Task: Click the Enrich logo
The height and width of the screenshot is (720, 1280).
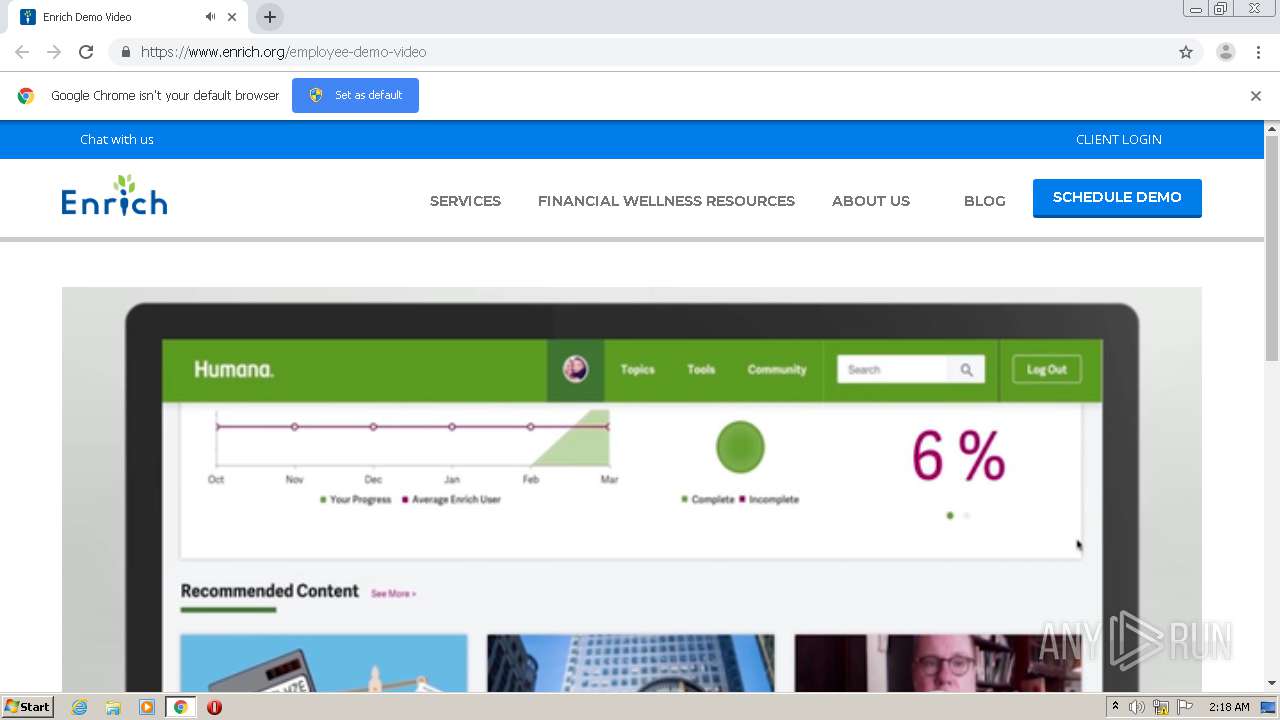Action: (114, 196)
